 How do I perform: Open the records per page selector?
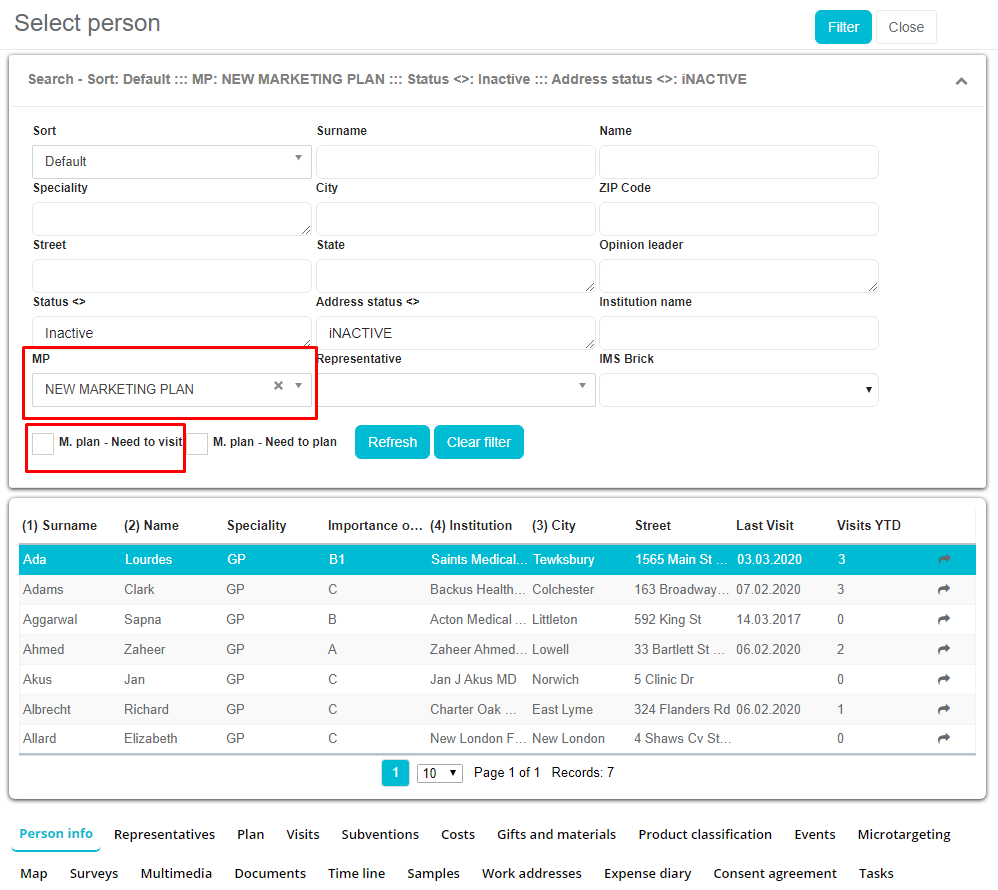pyautogui.click(x=440, y=773)
